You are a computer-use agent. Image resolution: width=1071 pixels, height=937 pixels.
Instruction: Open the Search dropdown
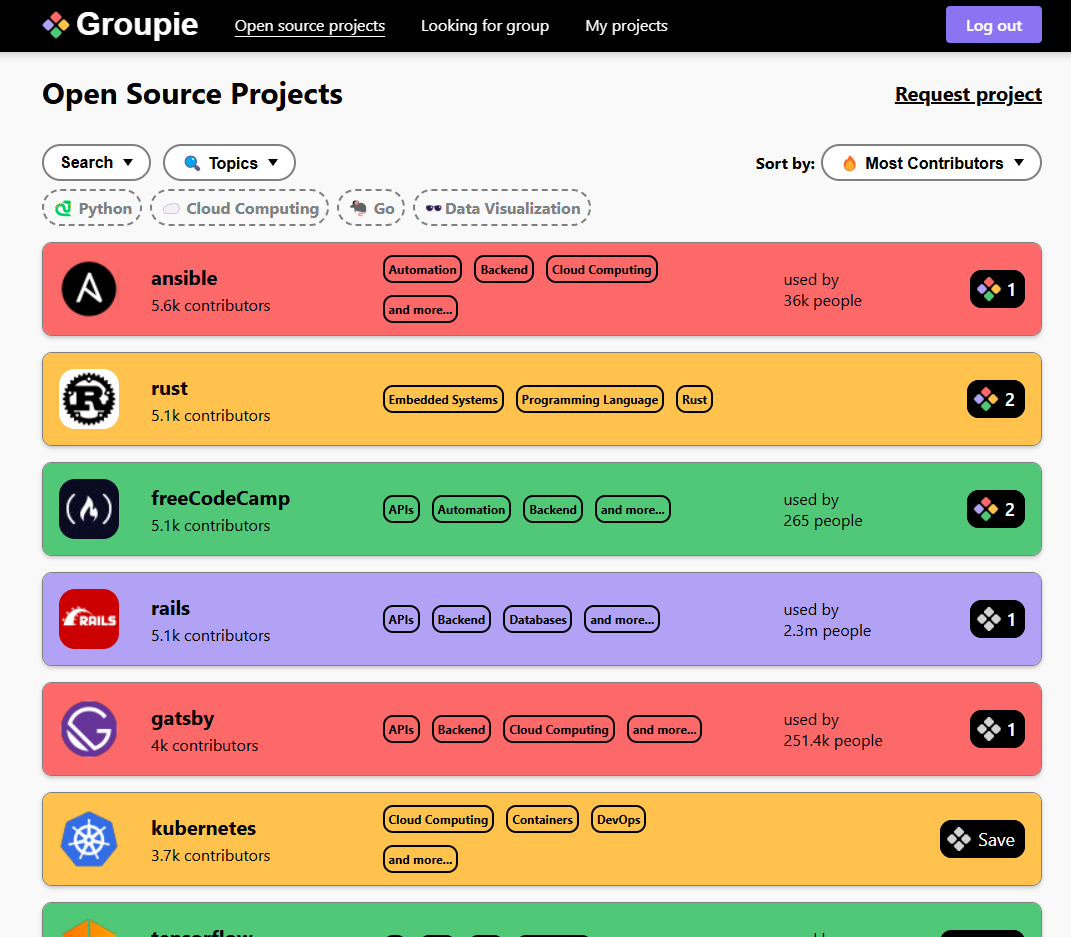click(96, 163)
